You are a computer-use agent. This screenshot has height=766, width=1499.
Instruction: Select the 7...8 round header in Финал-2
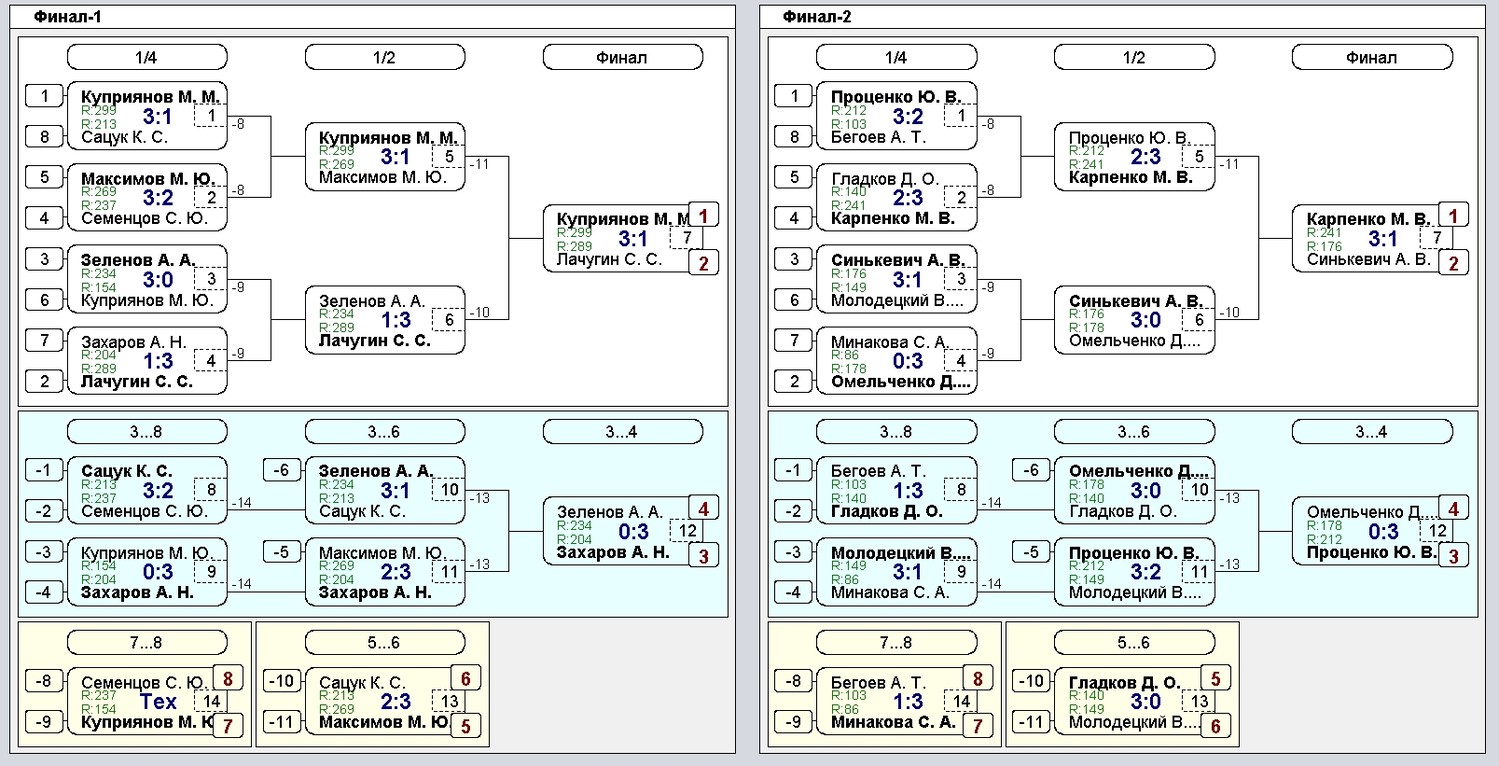click(897, 642)
